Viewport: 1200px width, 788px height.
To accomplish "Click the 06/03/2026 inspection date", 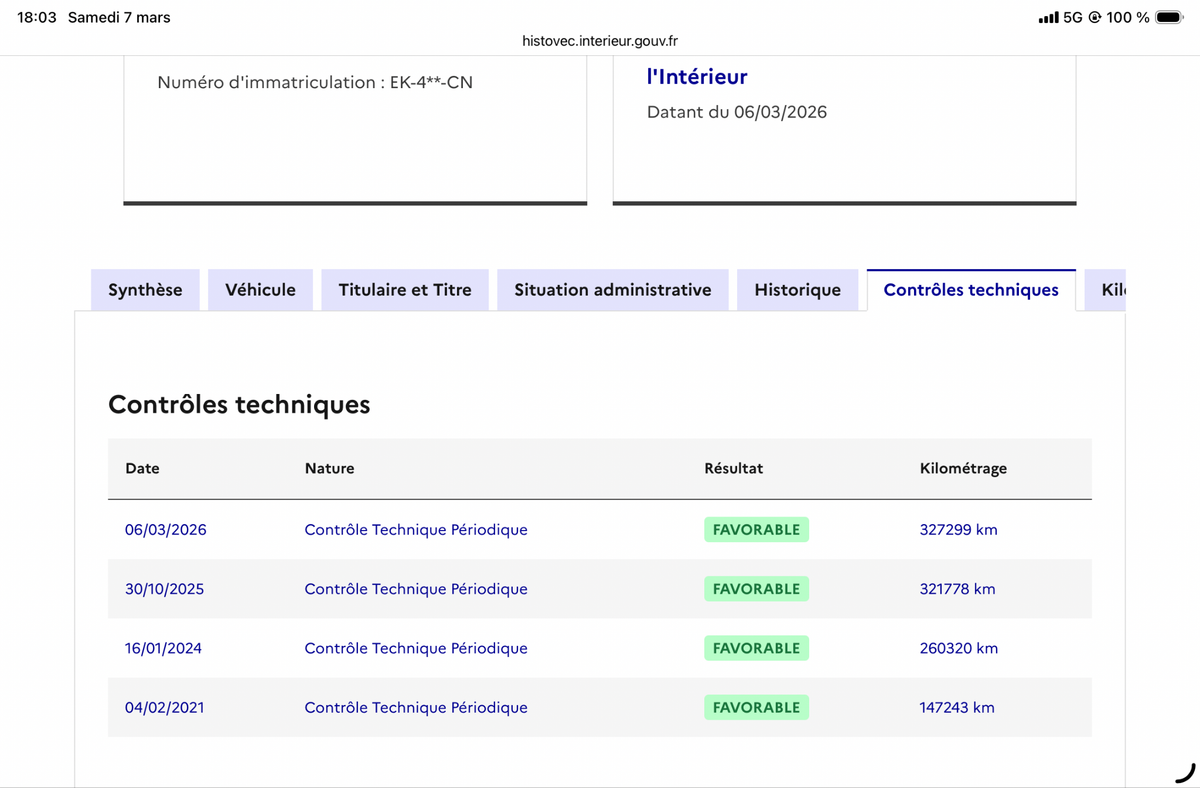I will [x=166, y=529].
